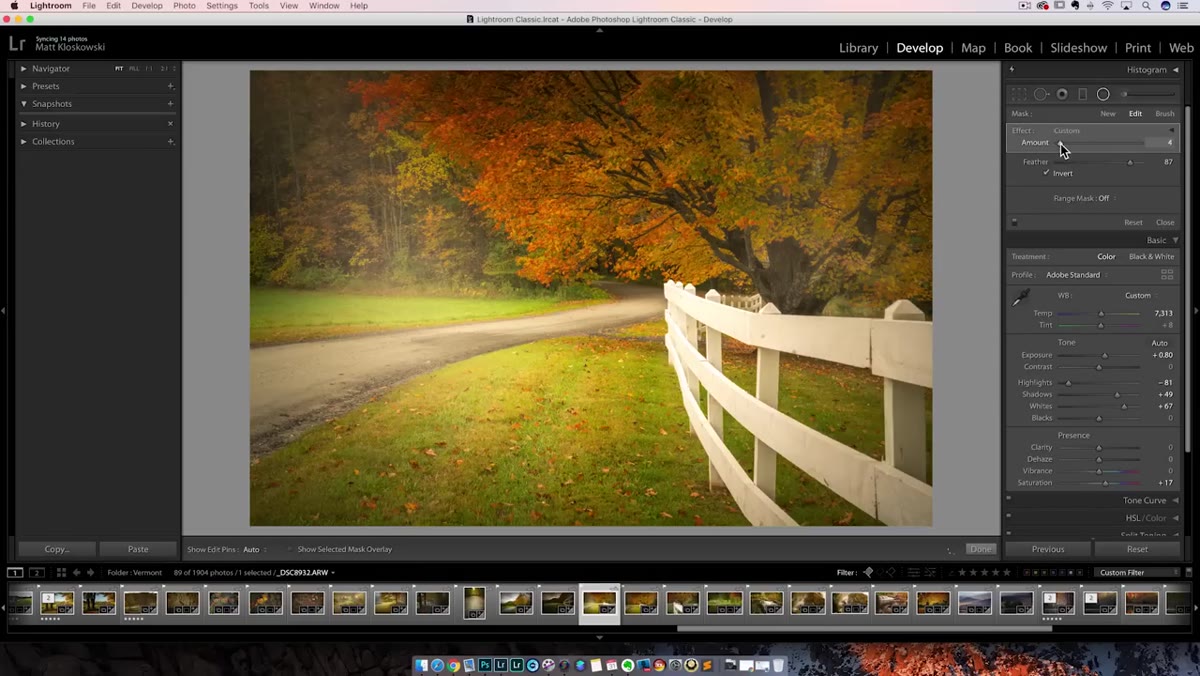Expand the History panel
1200x676 pixels.
[23, 123]
